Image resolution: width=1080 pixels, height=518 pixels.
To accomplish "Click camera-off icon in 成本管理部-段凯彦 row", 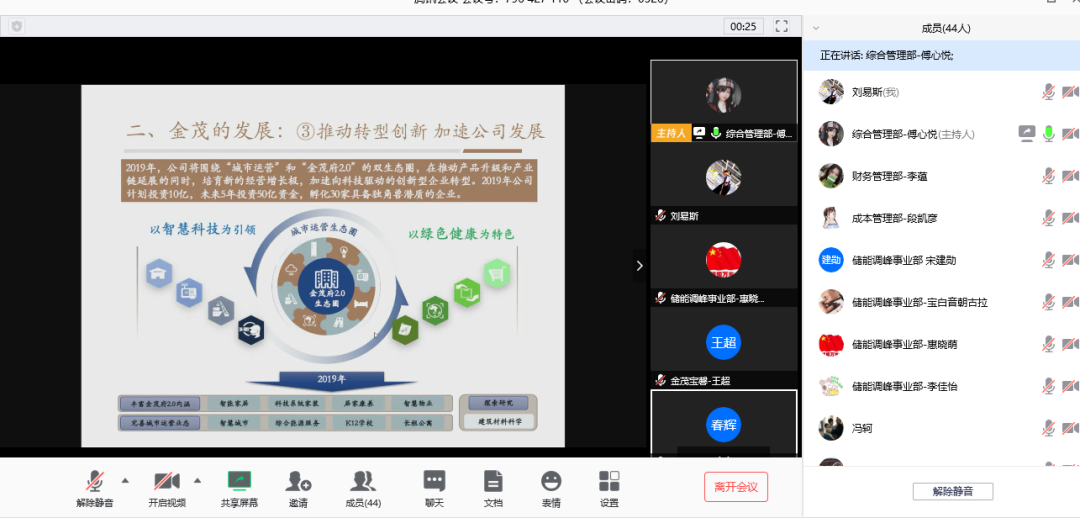I will coord(1070,218).
